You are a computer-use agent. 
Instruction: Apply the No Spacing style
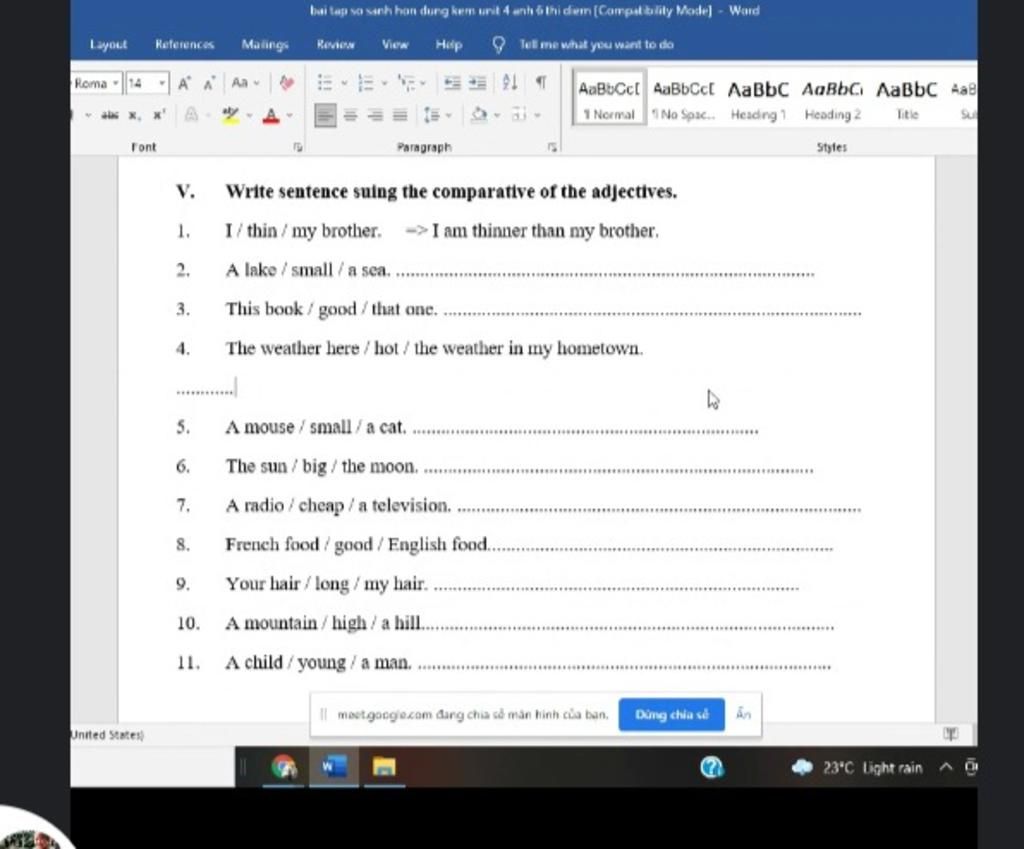(683, 99)
